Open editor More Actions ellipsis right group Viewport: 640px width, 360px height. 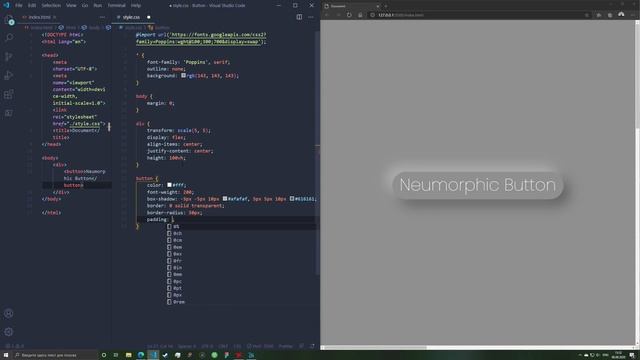311,17
